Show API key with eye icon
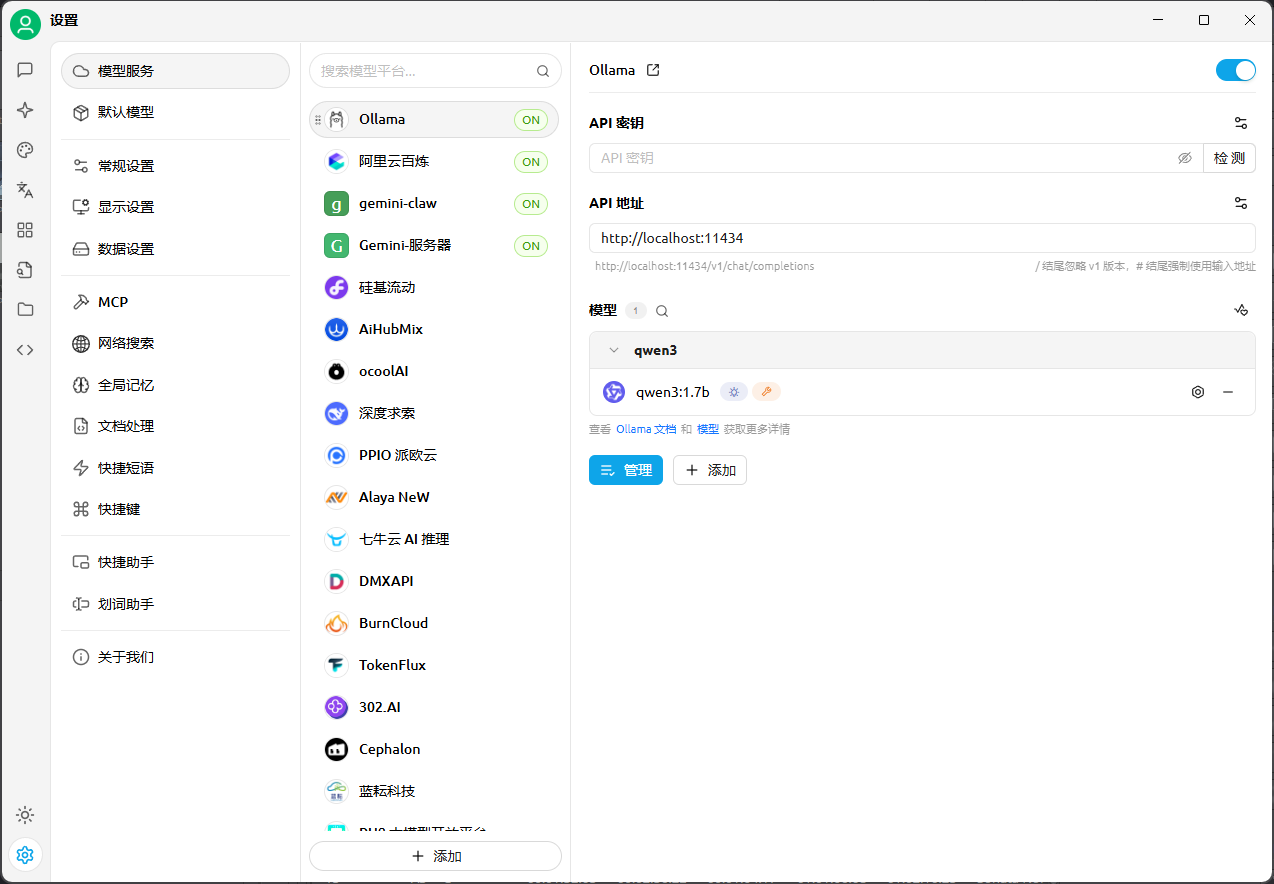 (1185, 158)
